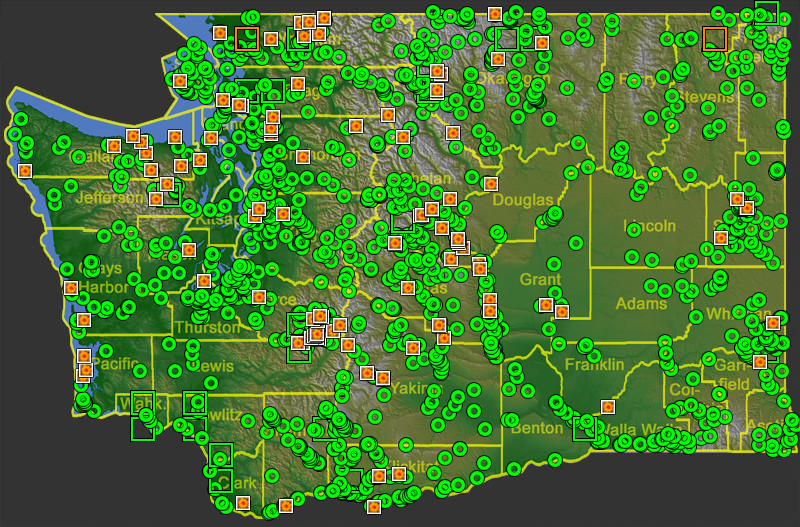The height and width of the screenshot is (527, 800).
Task: Select the Grant county label
Action: [540, 280]
